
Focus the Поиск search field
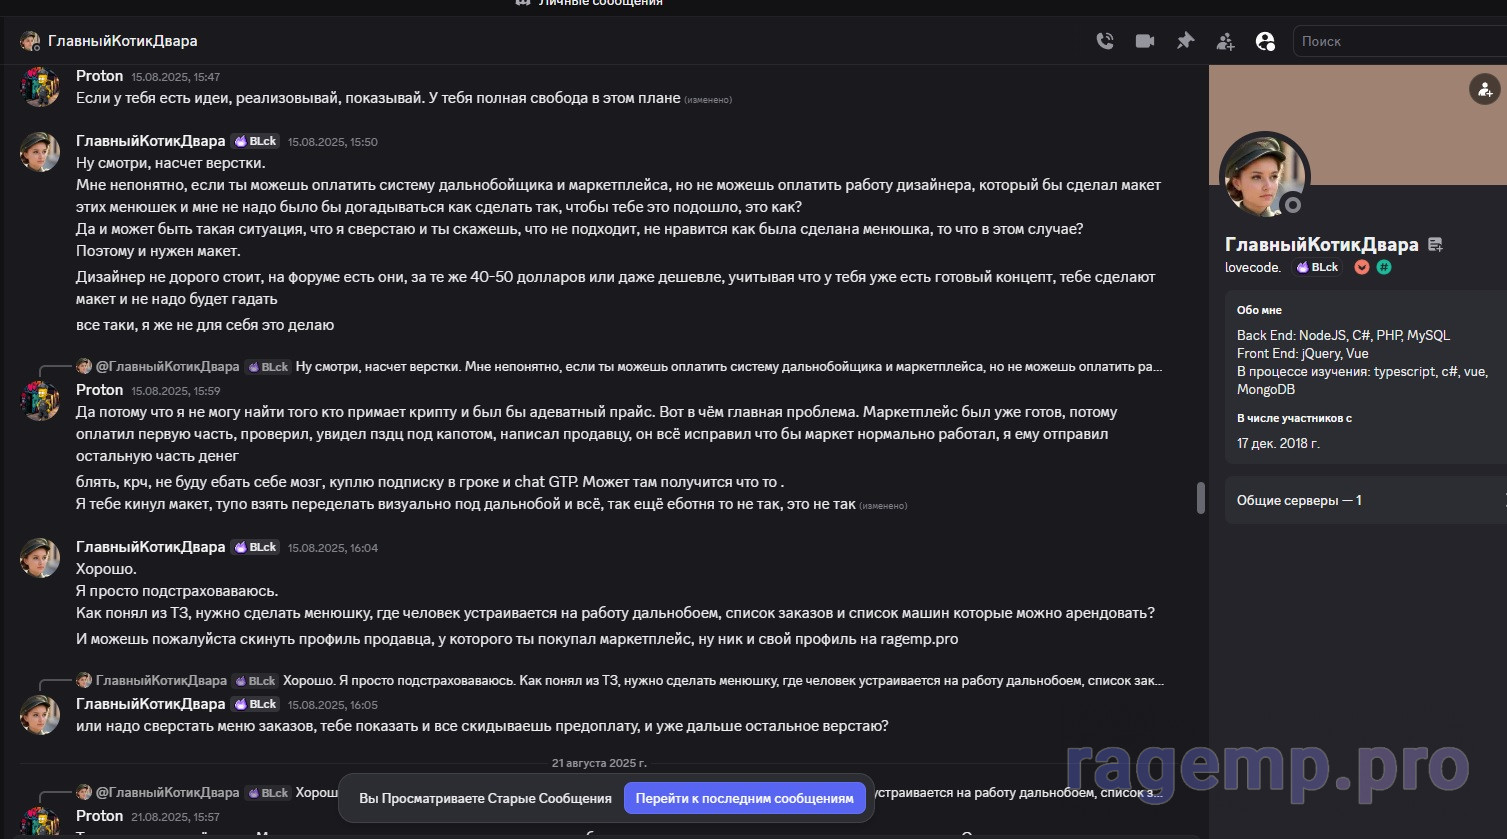(x=1400, y=41)
